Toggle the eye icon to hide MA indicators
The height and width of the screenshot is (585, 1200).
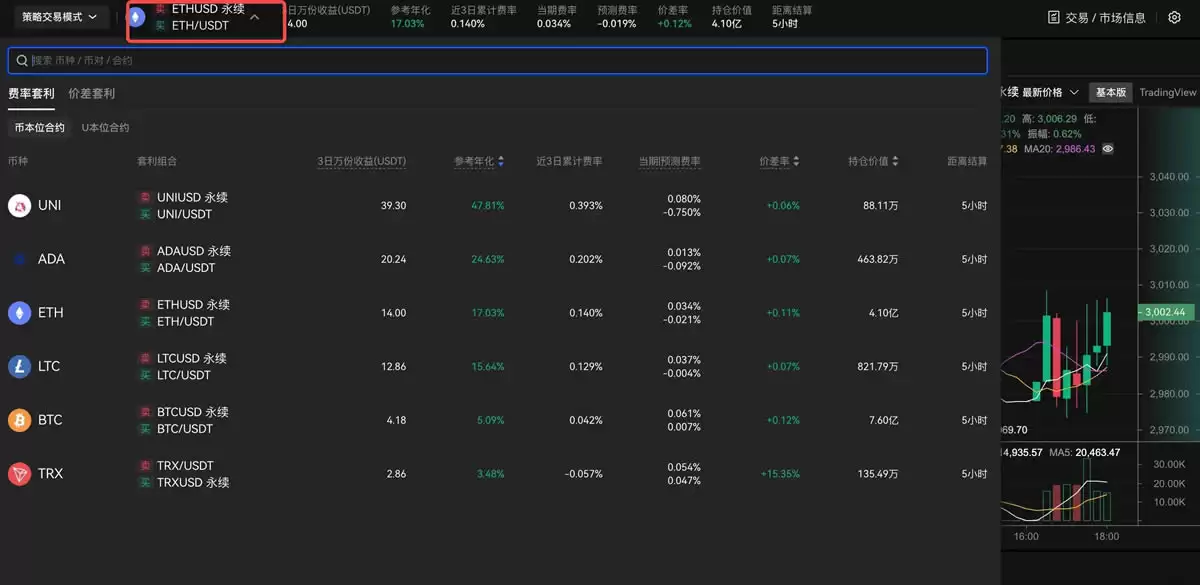coord(1108,148)
